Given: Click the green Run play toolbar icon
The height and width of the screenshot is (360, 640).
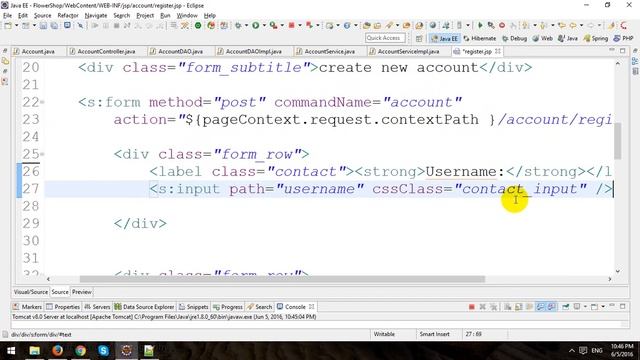Looking at the screenshot, I should click(x=255, y=25).
